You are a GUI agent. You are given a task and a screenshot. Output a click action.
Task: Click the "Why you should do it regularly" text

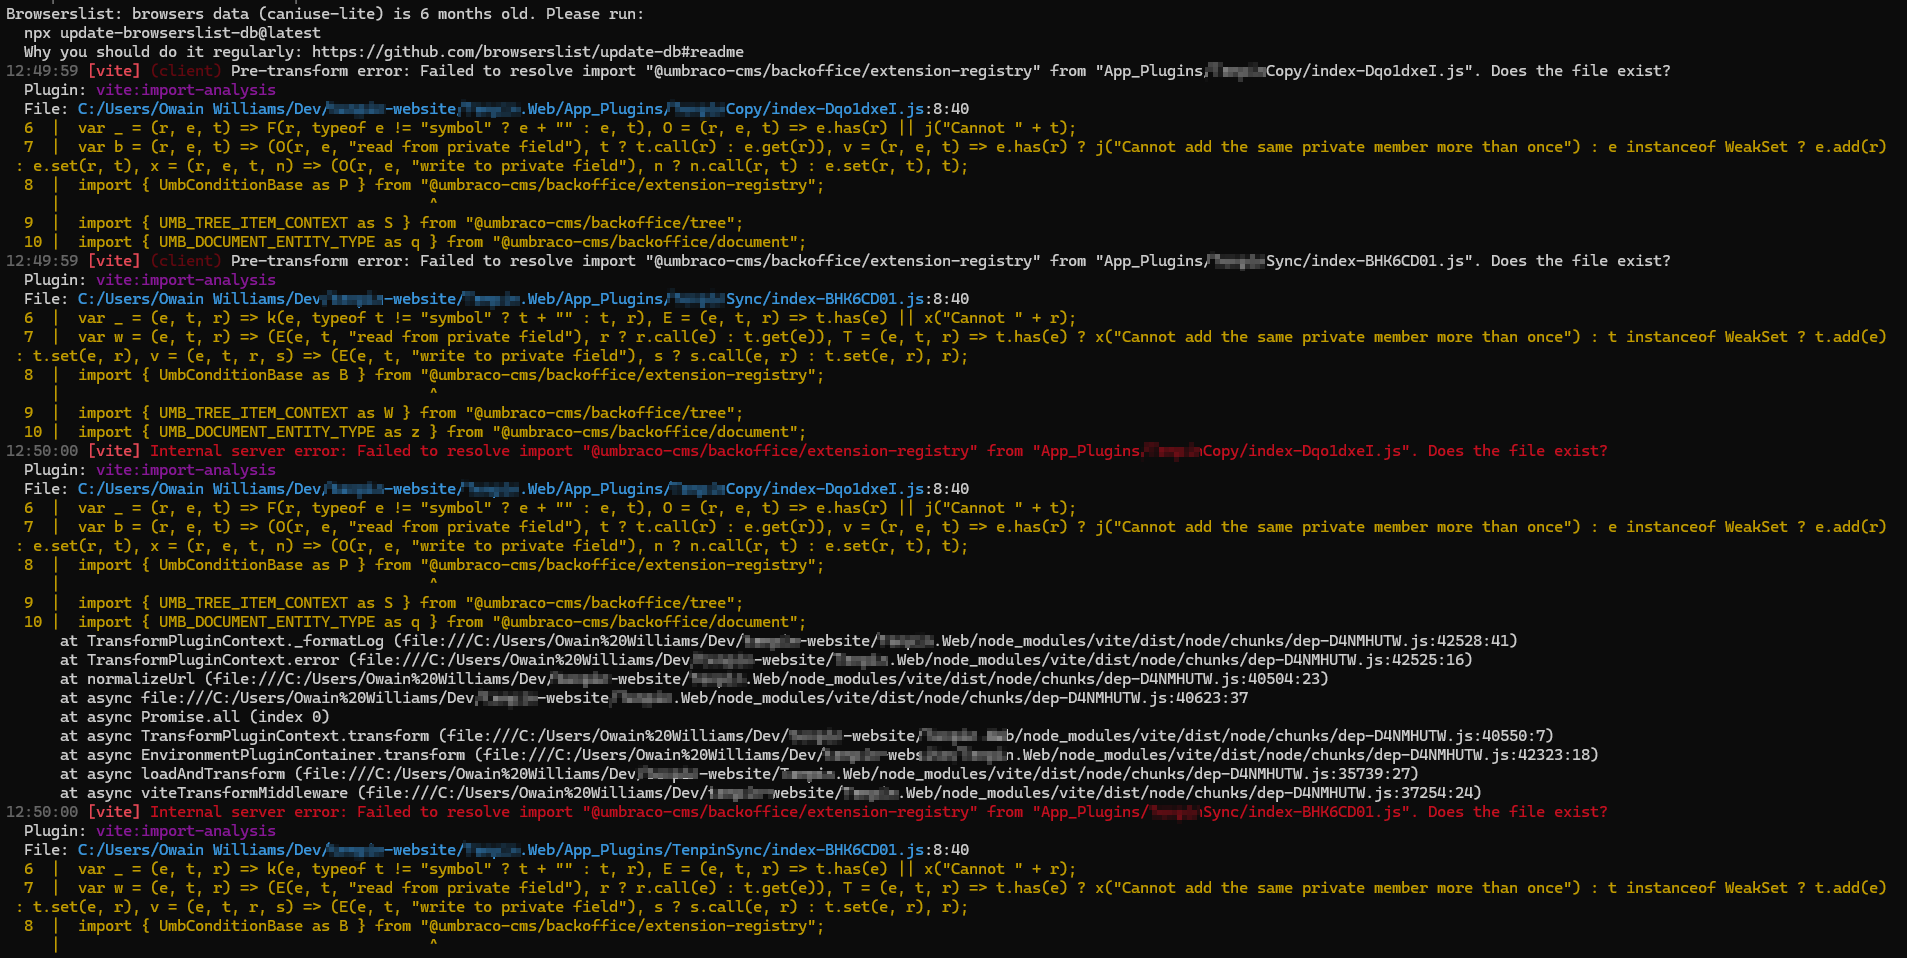pyautogui.click(x=163, y=52)
